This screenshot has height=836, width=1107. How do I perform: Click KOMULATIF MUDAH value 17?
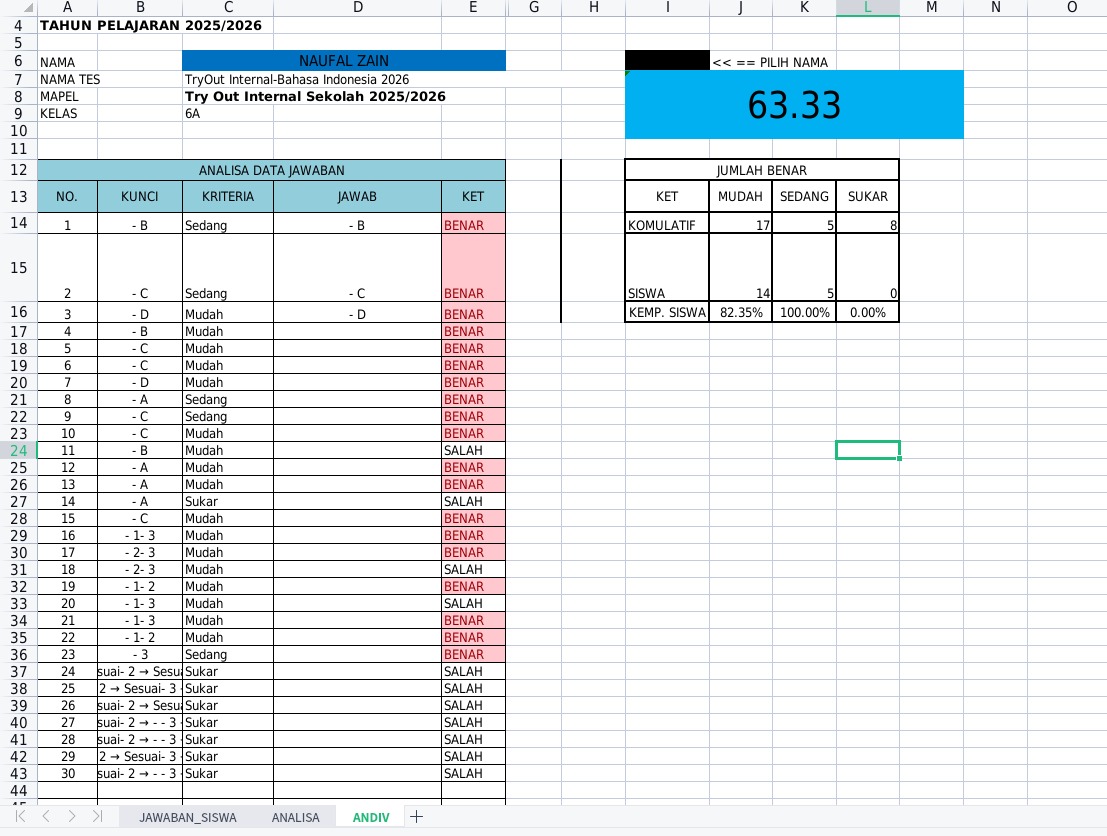point(741,225)
